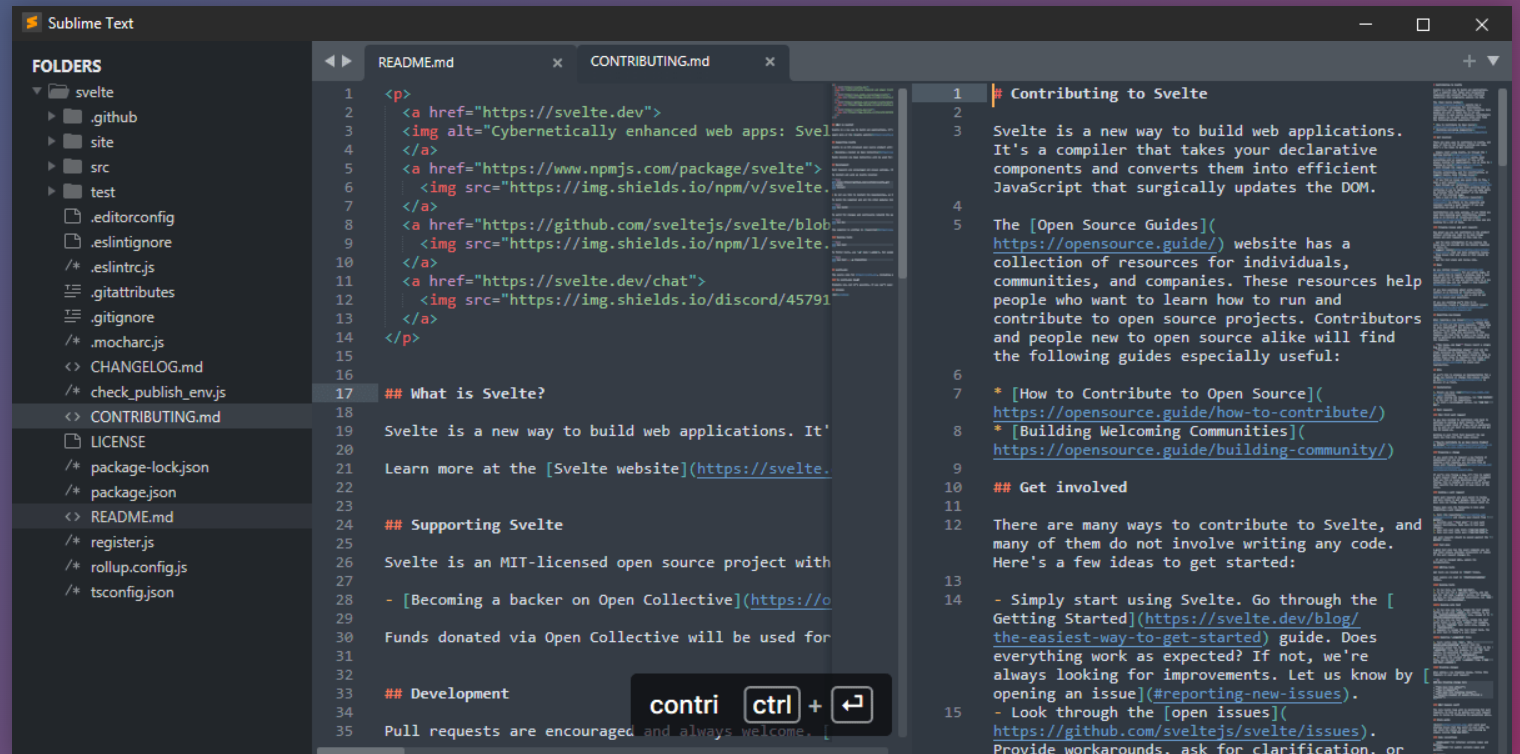Screen dimensions: 1520x754
Task: Close the README.md tab
Action: [558, 62]
